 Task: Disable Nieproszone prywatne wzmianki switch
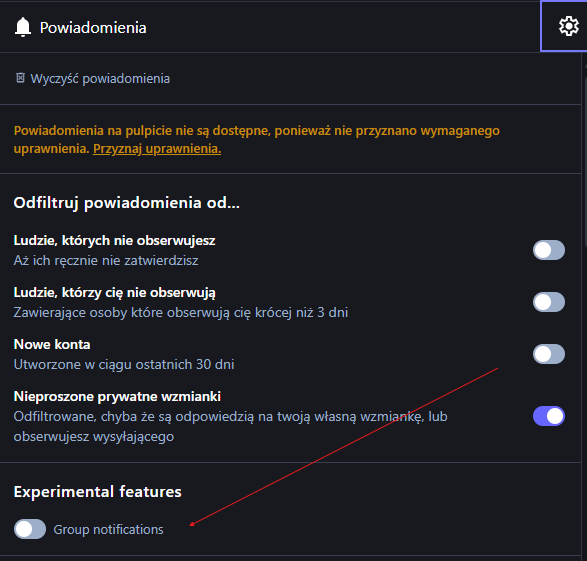pyautogui.click(x=549, y=416)
